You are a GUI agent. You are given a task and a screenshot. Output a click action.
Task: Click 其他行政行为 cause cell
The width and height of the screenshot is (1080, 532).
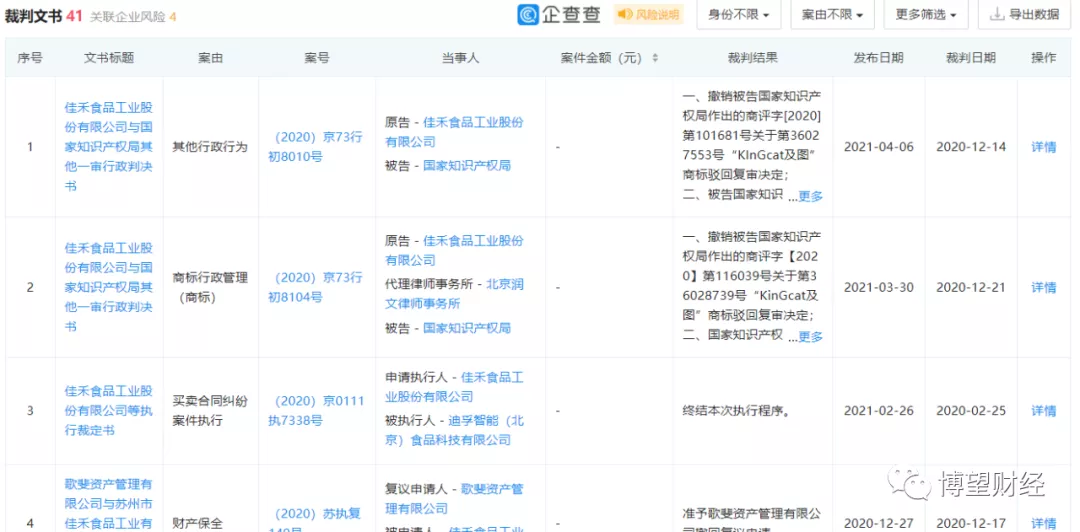210,147
